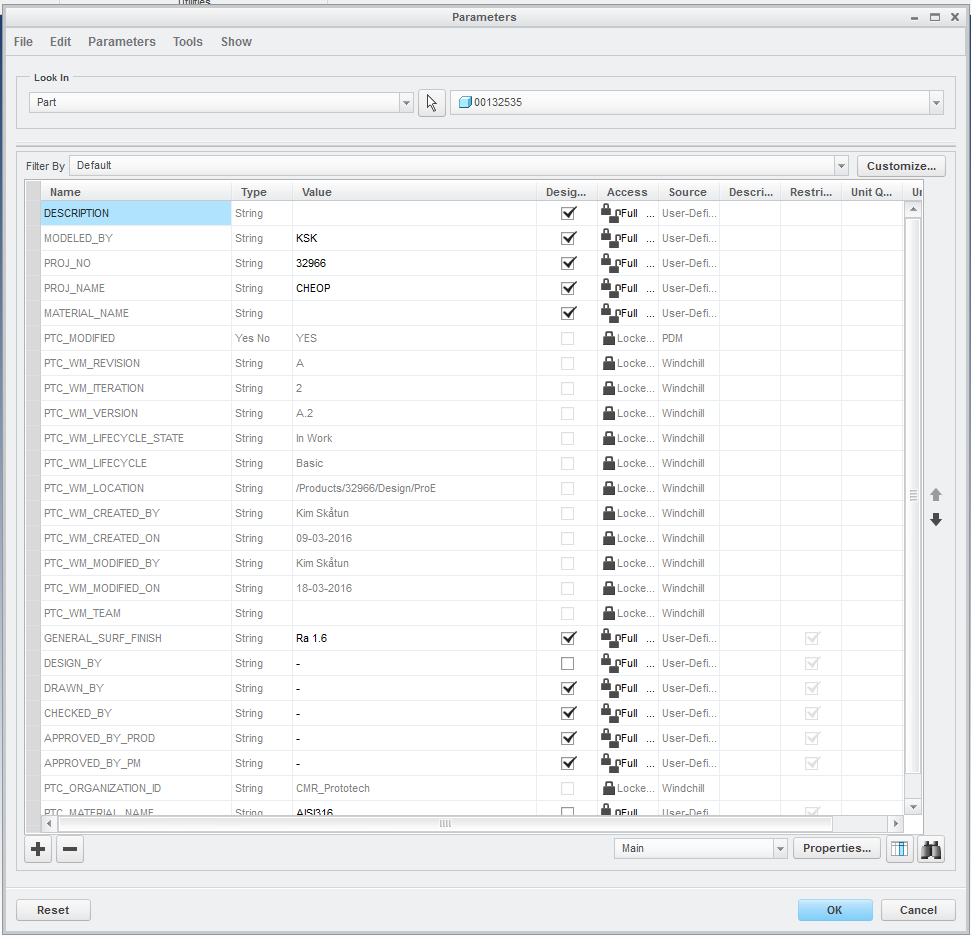Select the DESCRIPTION value field
The height and width of the screenshot is (938, 971).
tap(414, 213)
